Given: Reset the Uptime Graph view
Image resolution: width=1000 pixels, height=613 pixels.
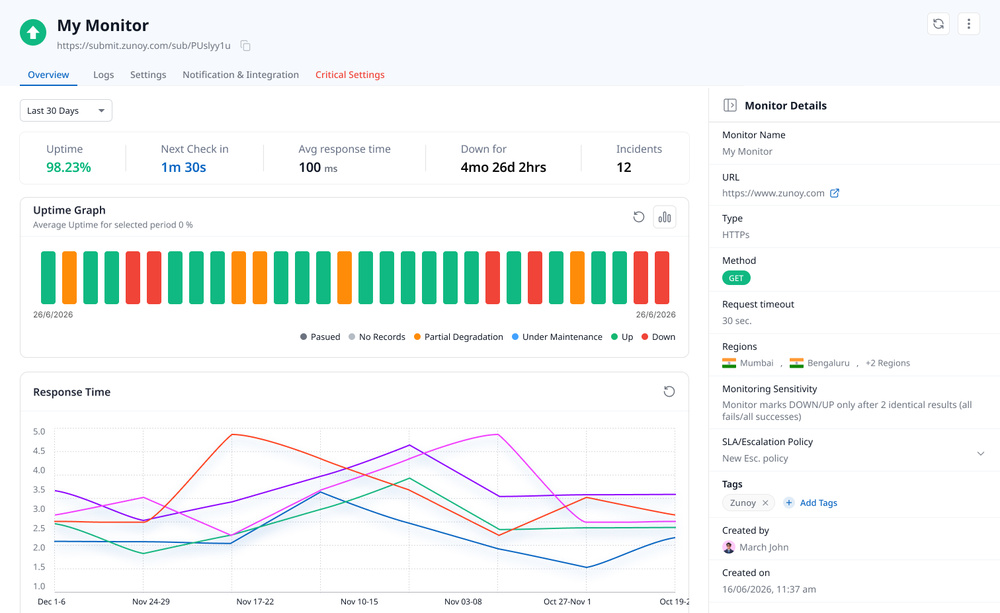Looking at the screenshot, I should [638, 217].
